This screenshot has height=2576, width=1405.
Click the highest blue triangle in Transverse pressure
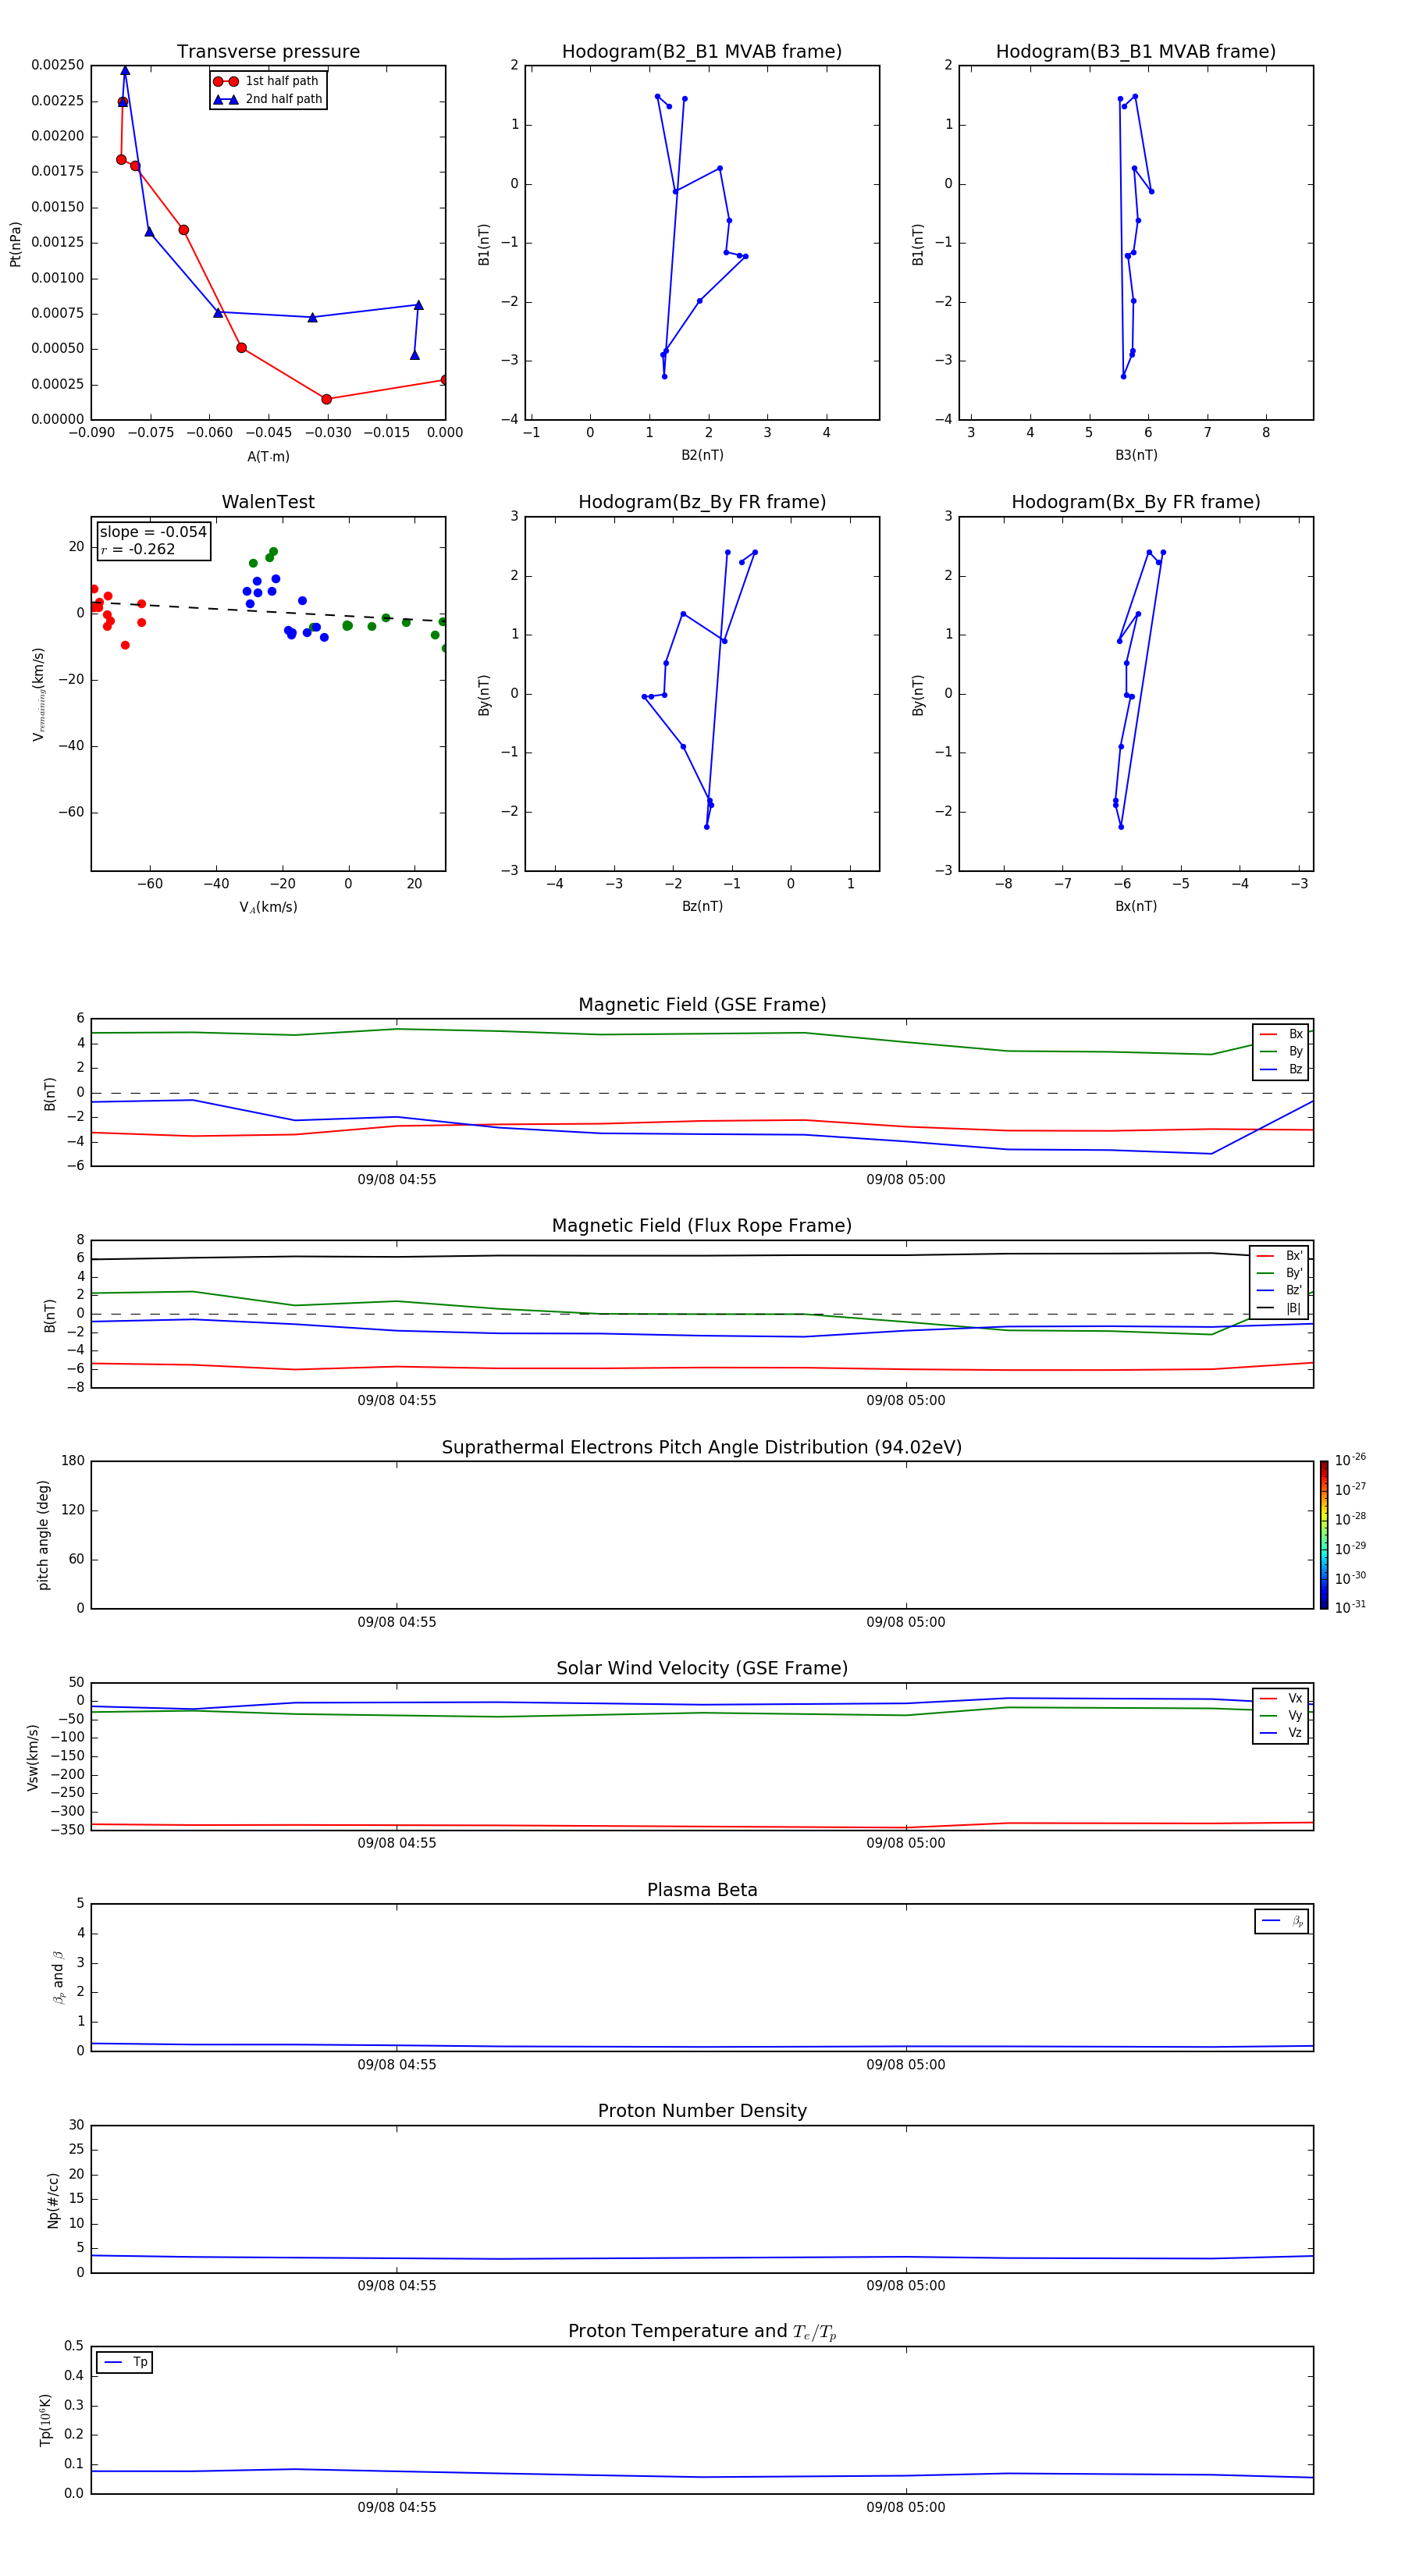pyautogui.click(x=125, y=70)
